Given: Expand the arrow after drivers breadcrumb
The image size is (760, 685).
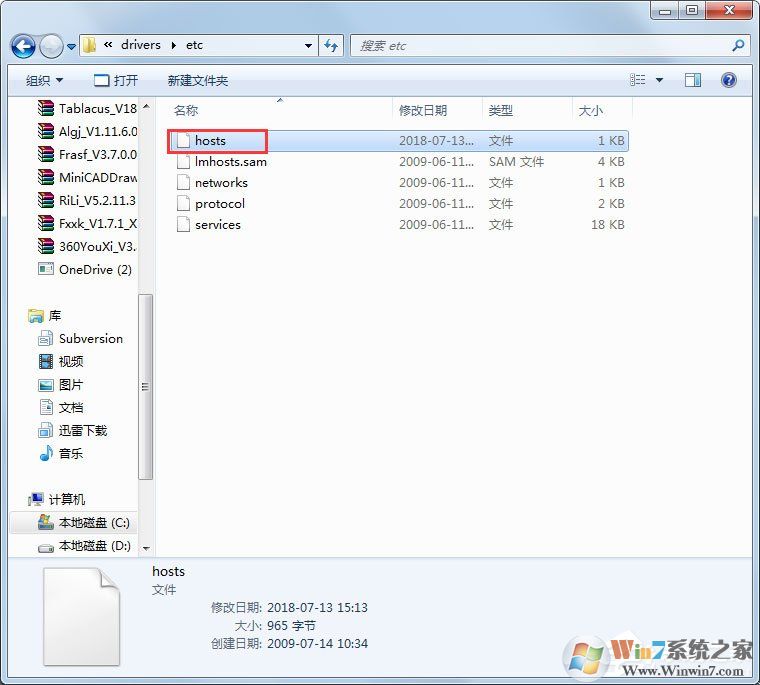Looking at the screenshot, I should [174, 46].
